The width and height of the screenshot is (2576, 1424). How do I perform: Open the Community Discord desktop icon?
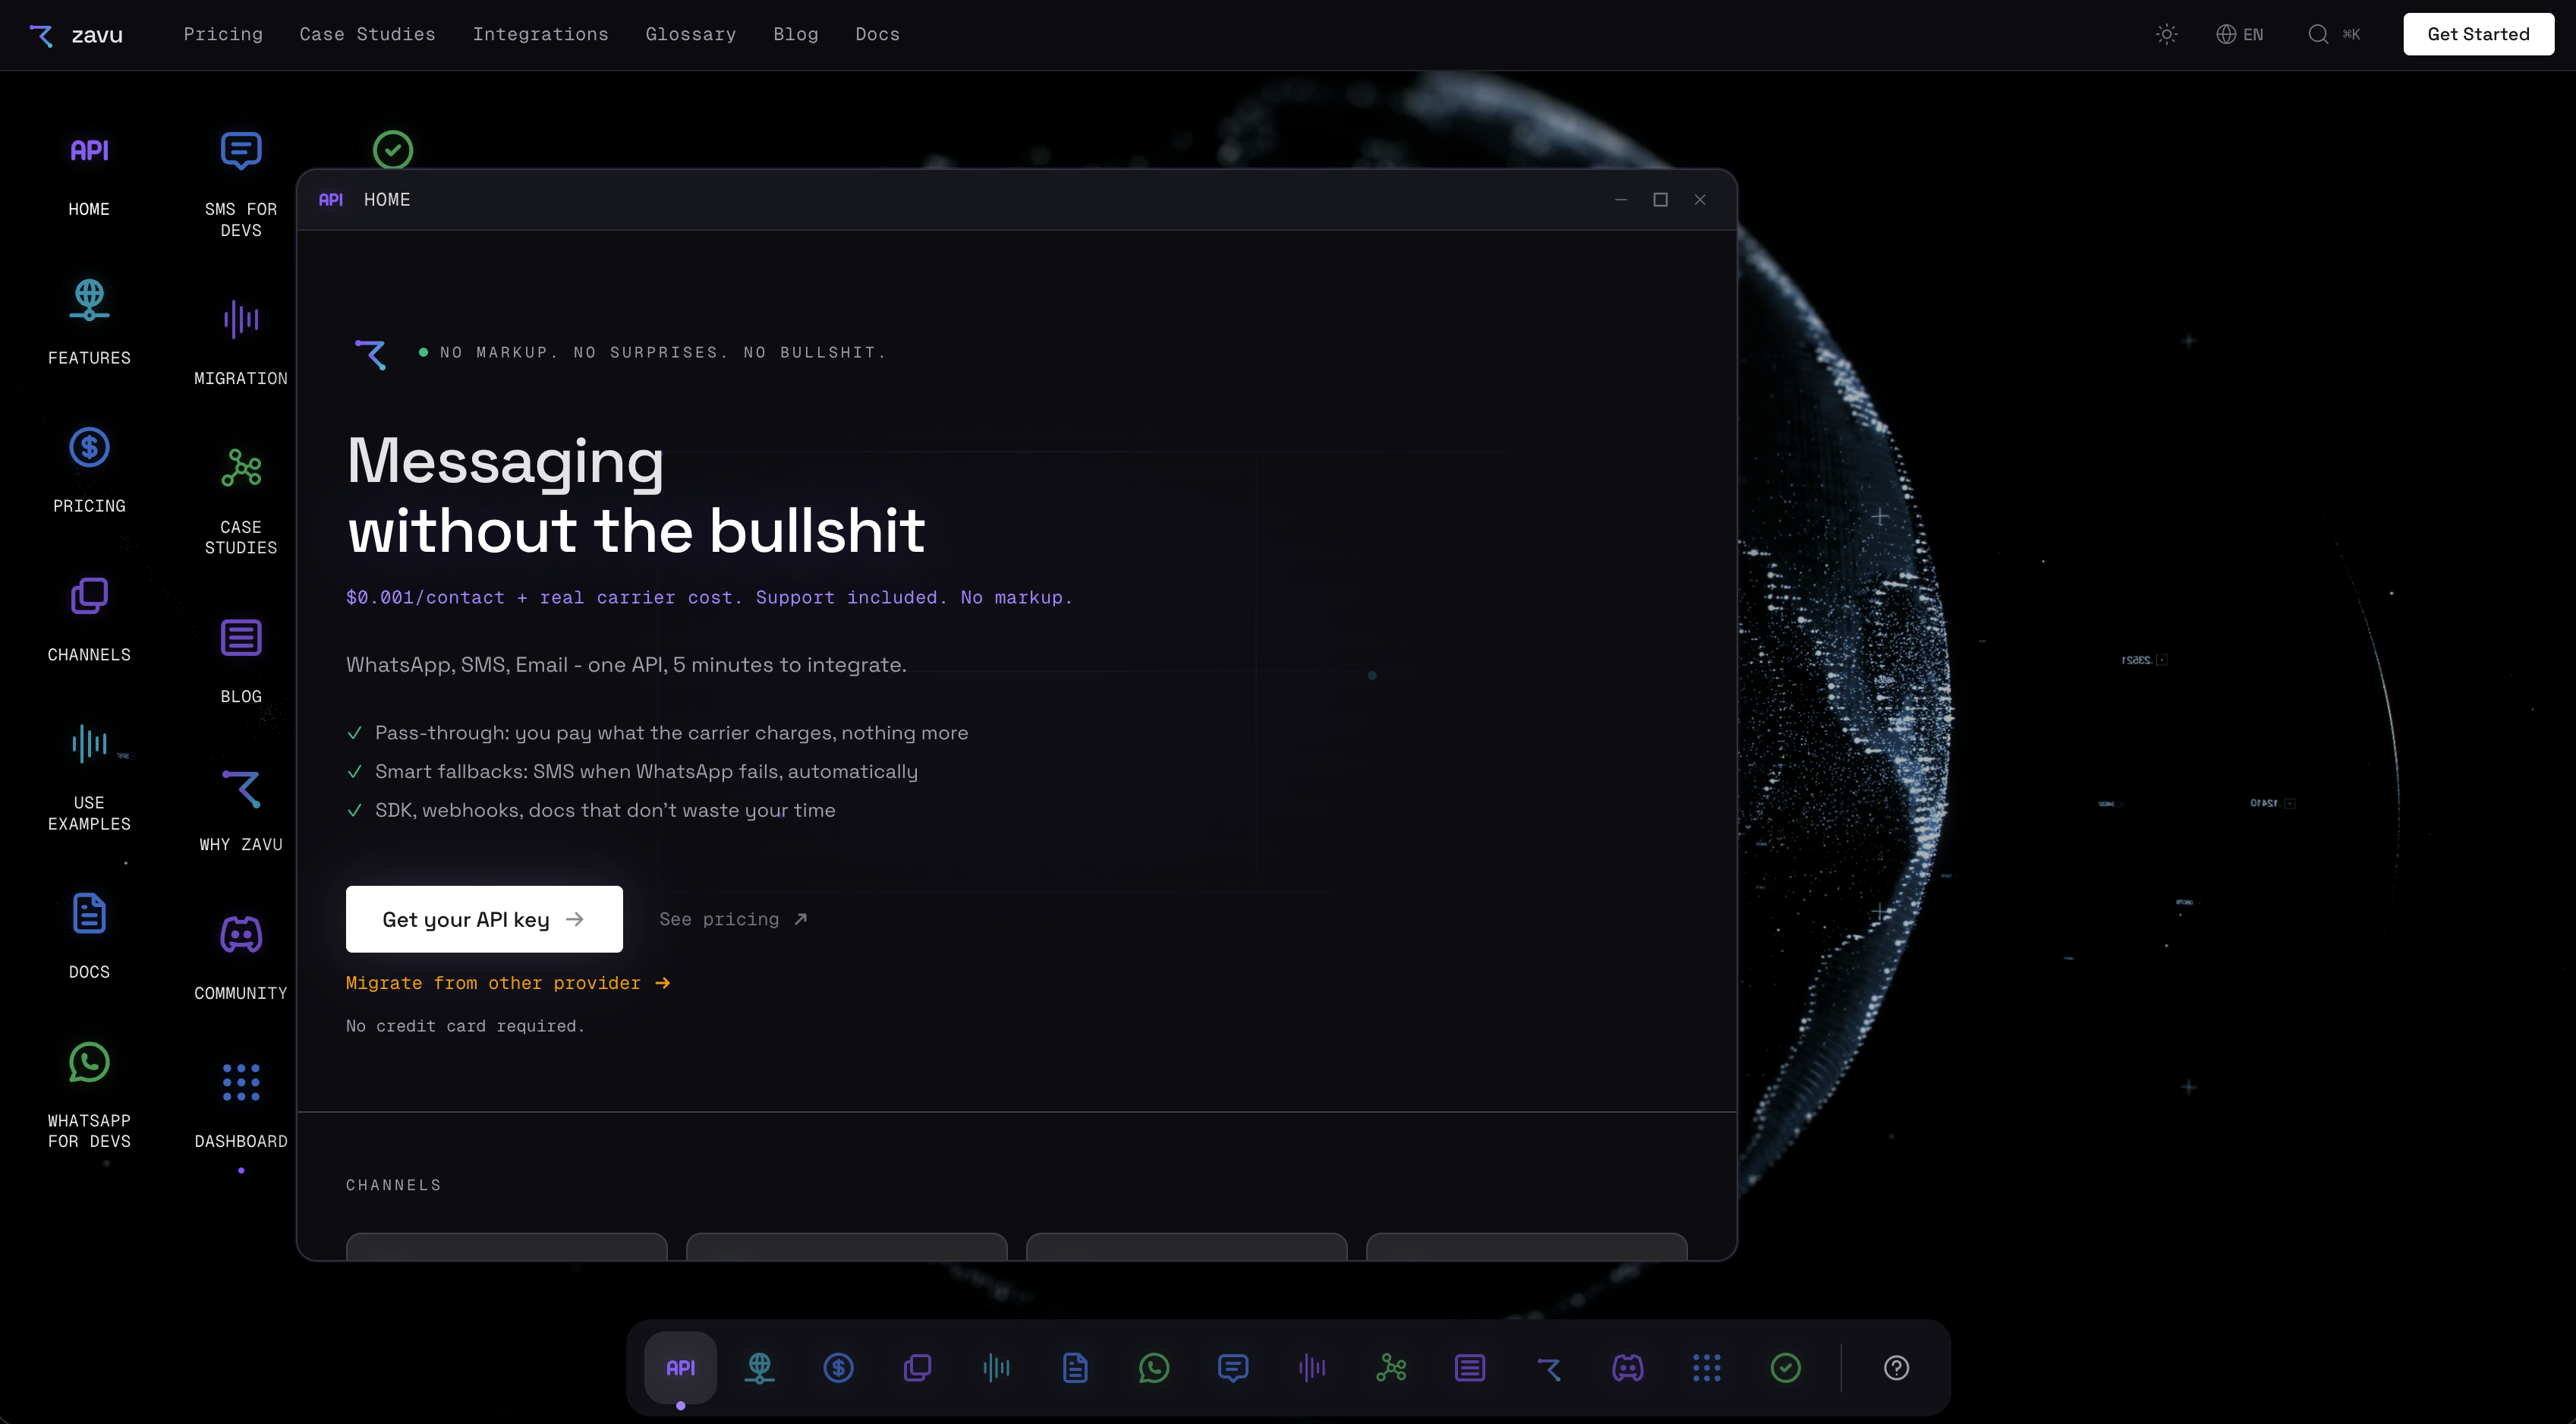[241, 935]
